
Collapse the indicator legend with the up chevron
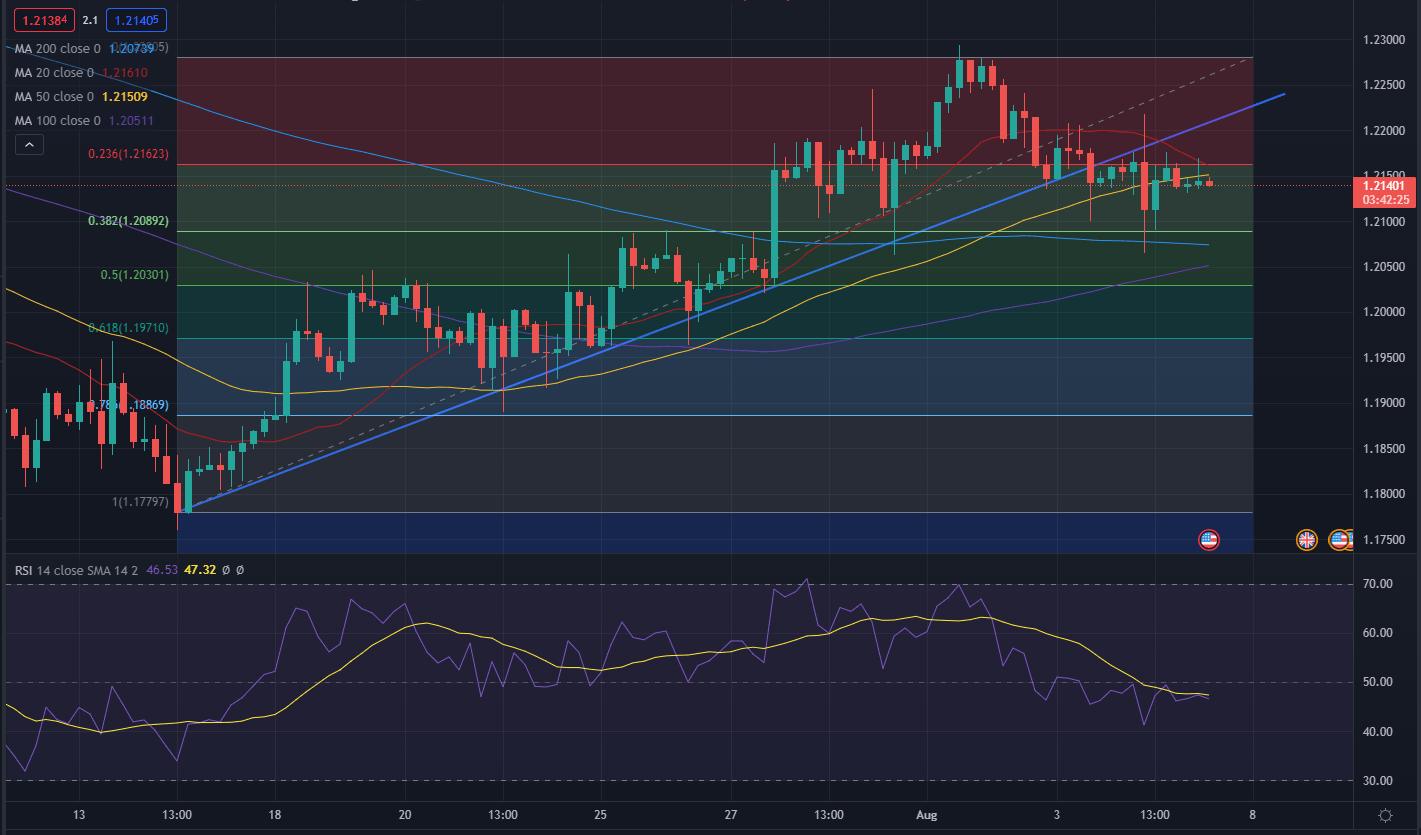[x=29, y=143]
